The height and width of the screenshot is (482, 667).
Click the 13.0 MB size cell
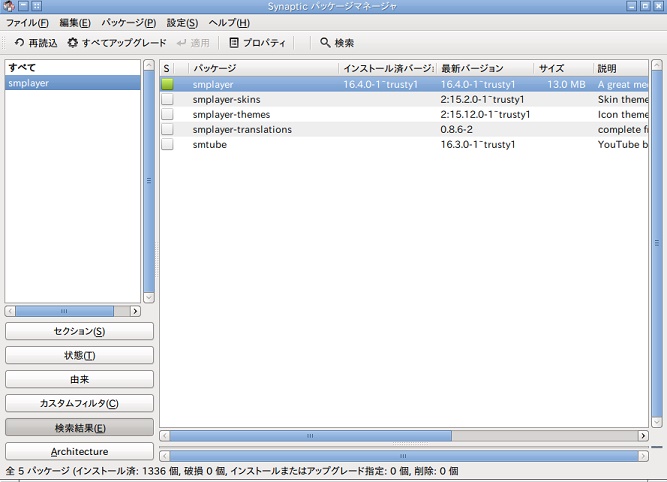coord(566,84)
